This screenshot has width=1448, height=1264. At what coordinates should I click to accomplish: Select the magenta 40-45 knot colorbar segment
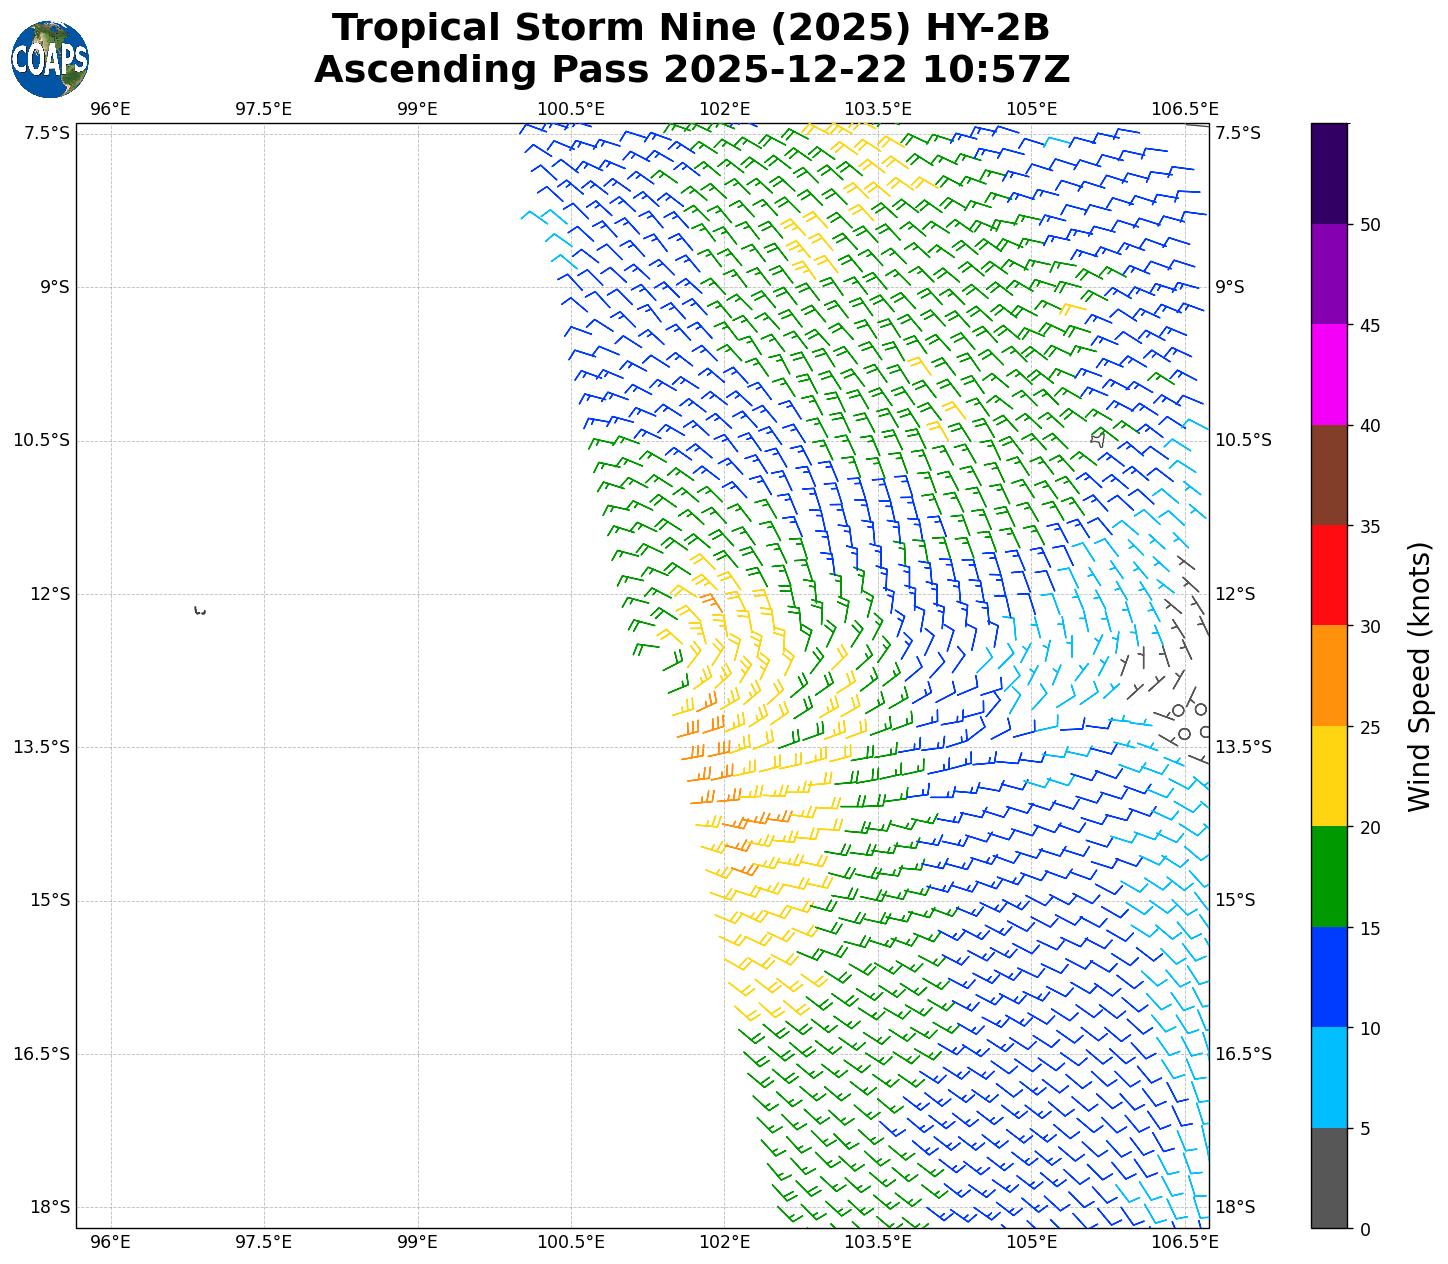point(1329,374)
